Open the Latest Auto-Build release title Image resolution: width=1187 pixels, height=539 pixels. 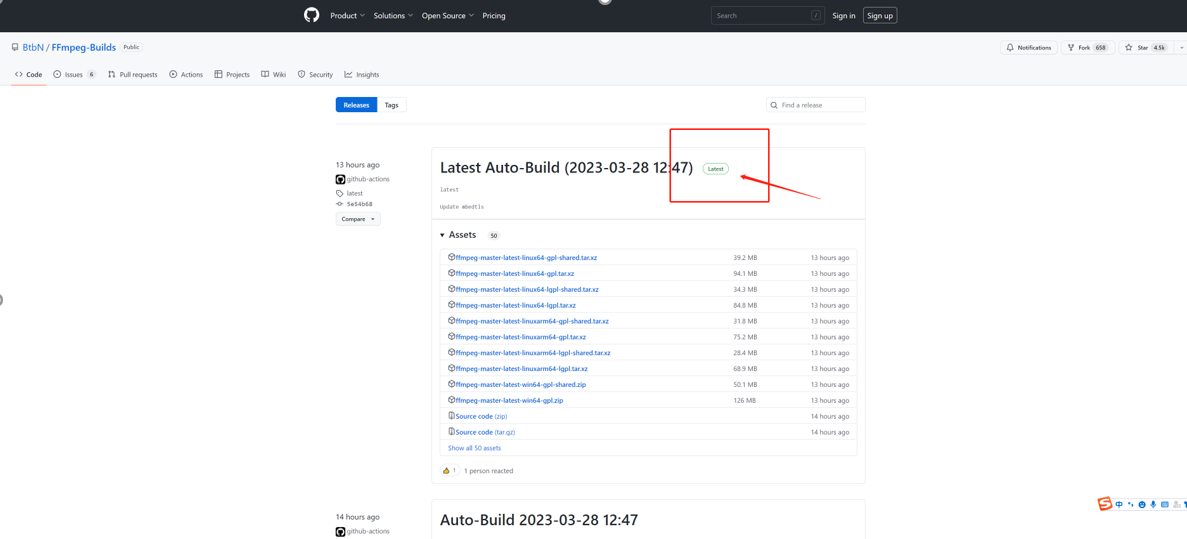point(566,168)
